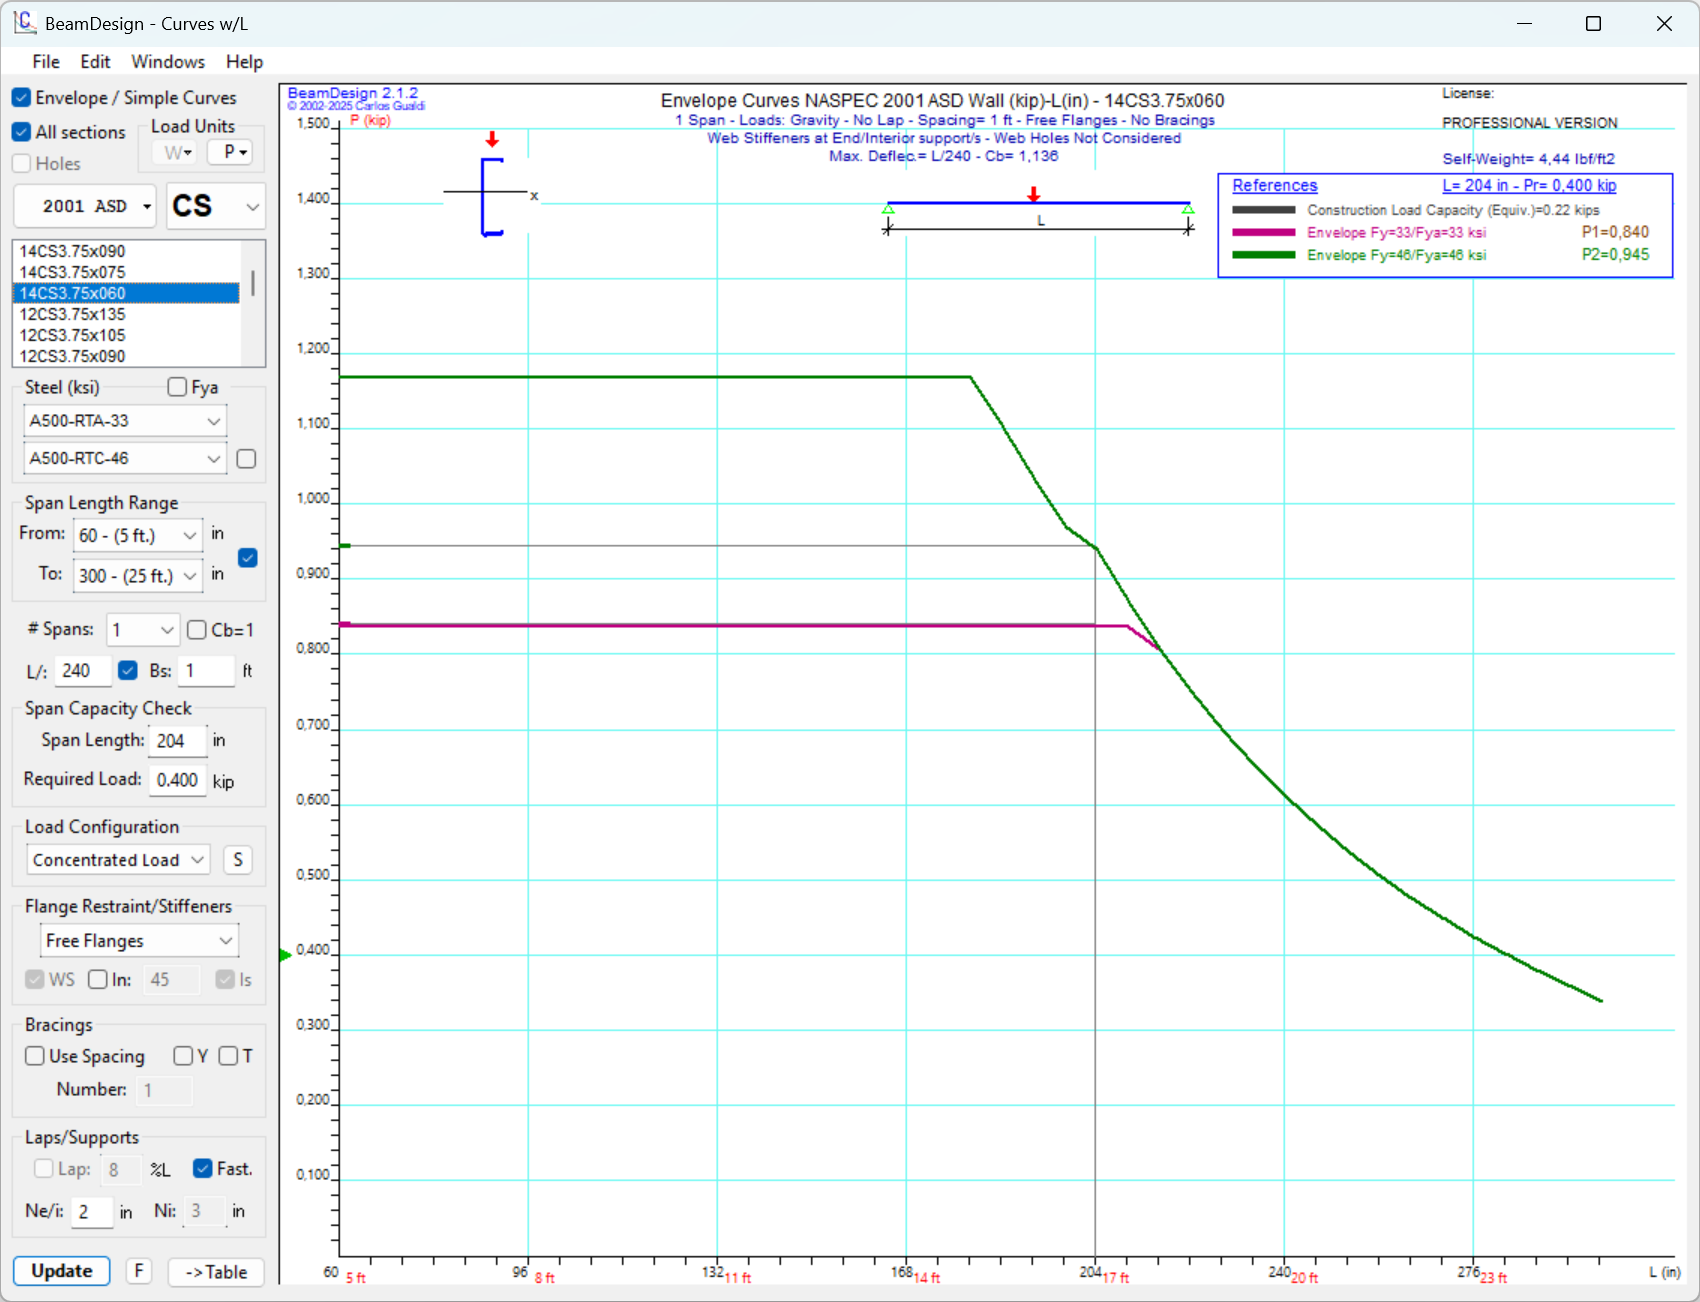Click the green required-load marker on the Y axis
Image resolution: width=1700 pixels, height=1302 pixels.
[285, 955]
